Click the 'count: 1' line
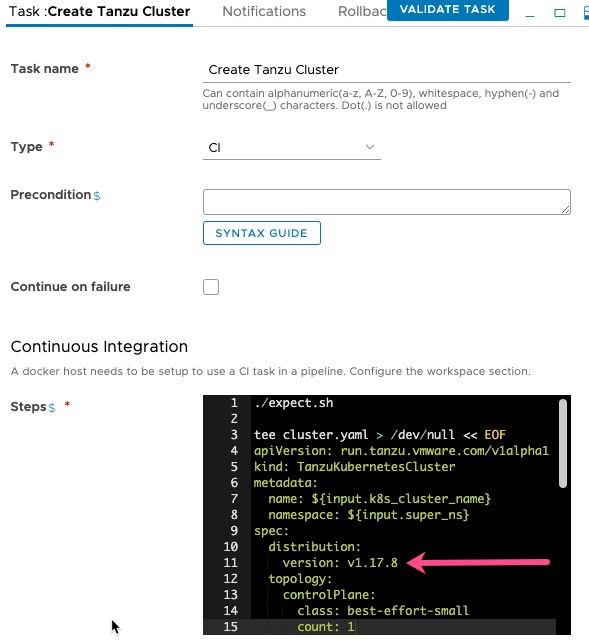The image size is (589, 642). 326,626
